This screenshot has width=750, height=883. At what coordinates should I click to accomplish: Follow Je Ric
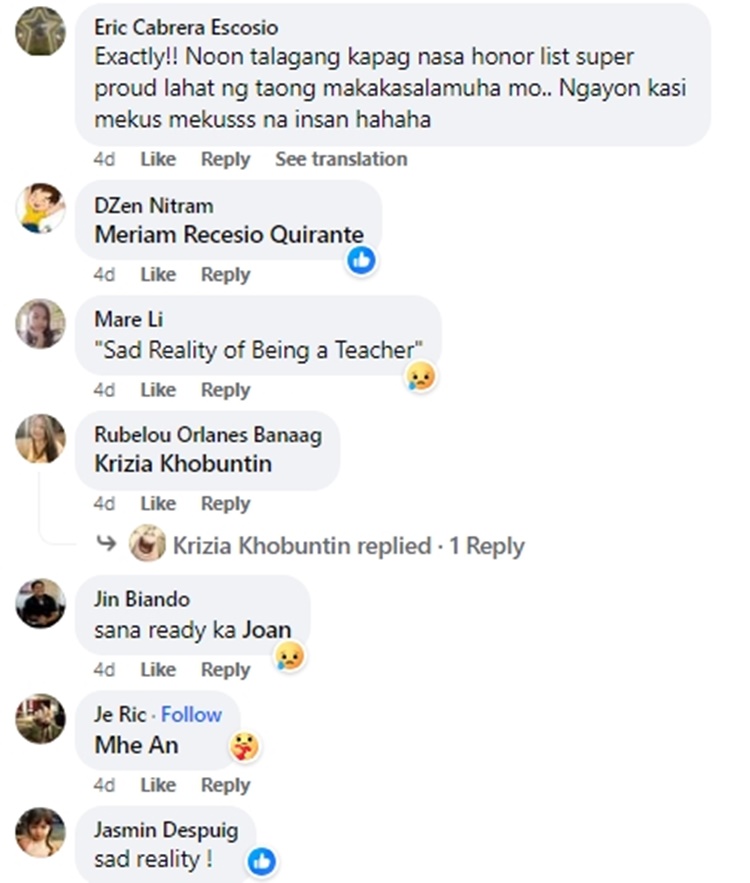click(190, 714)
